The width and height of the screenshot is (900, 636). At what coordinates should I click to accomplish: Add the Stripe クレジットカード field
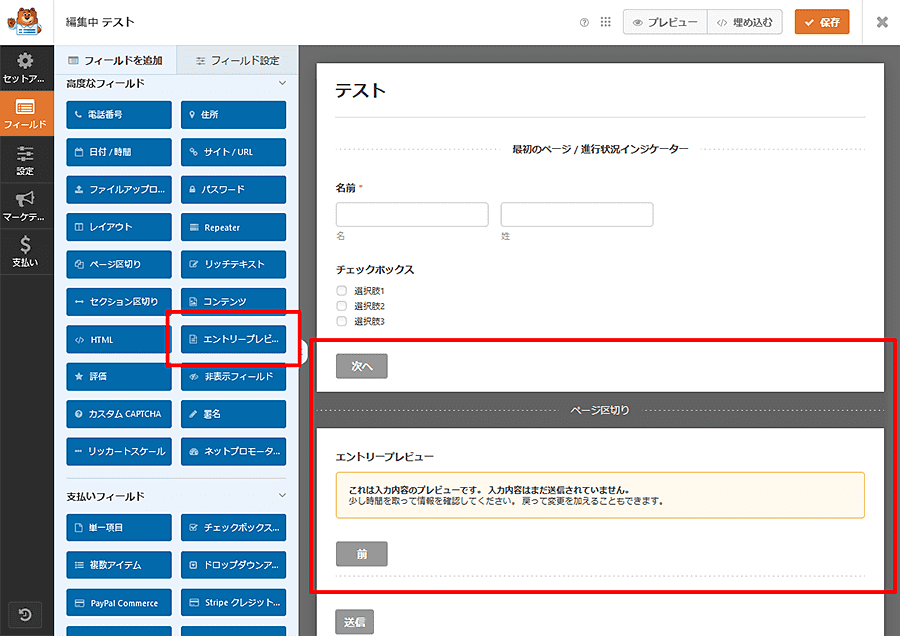[x=233, y=603]
